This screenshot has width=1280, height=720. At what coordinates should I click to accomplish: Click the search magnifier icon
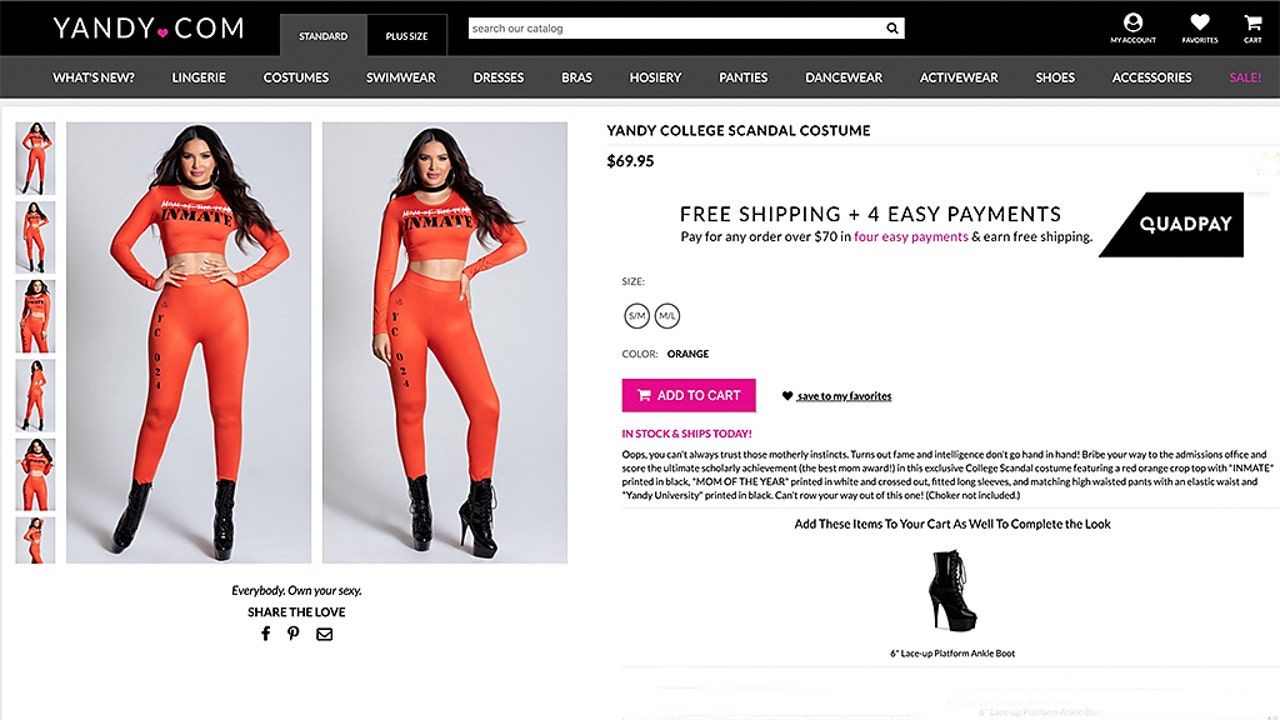(x=892, y=29)
